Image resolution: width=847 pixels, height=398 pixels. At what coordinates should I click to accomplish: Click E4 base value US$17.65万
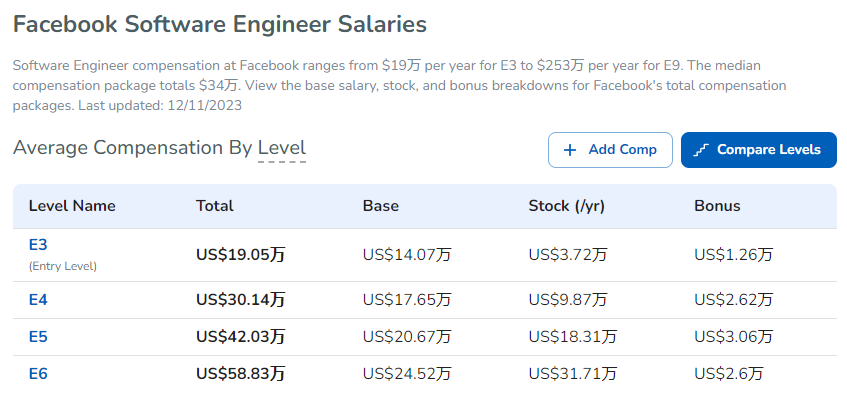point(406,299)
